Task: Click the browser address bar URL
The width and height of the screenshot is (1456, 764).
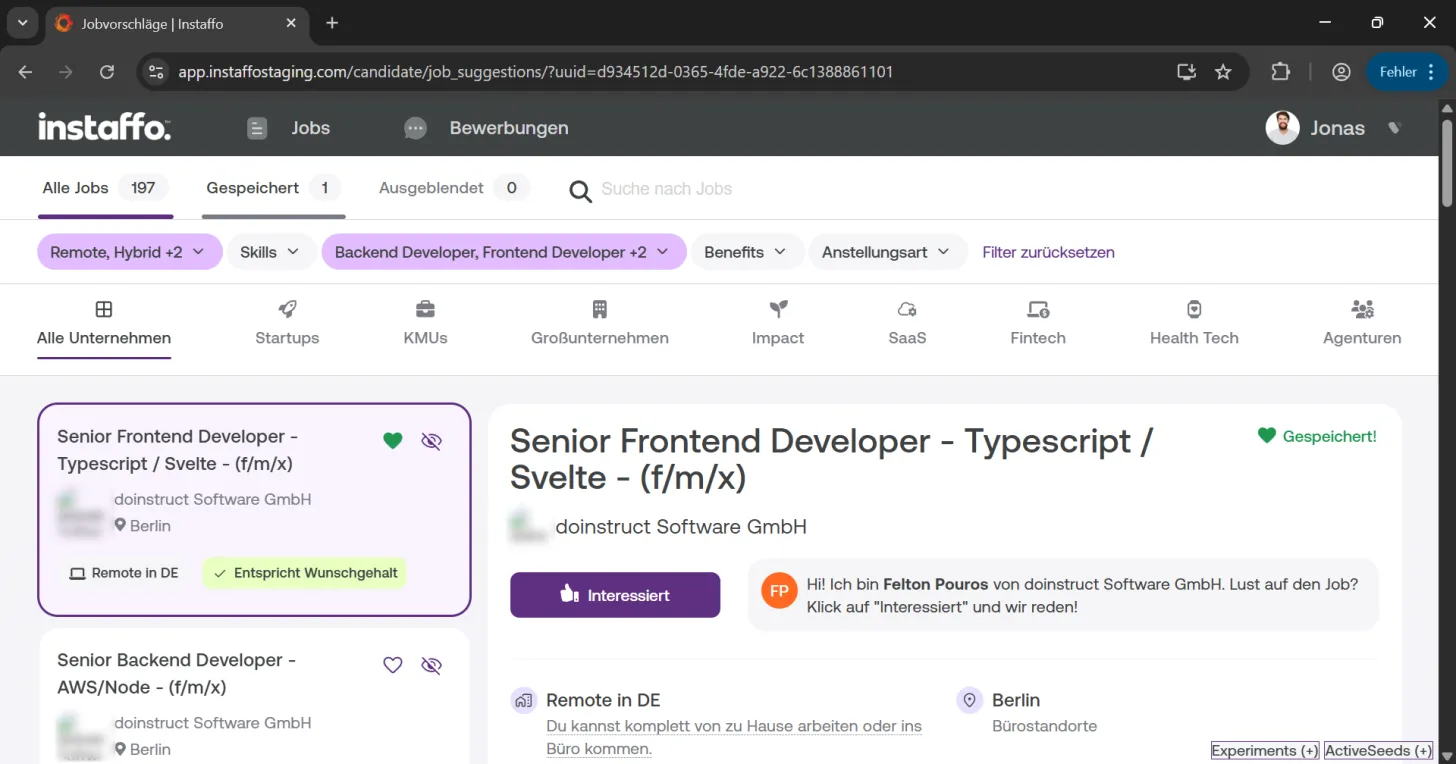Action: (x=535, y=72)
